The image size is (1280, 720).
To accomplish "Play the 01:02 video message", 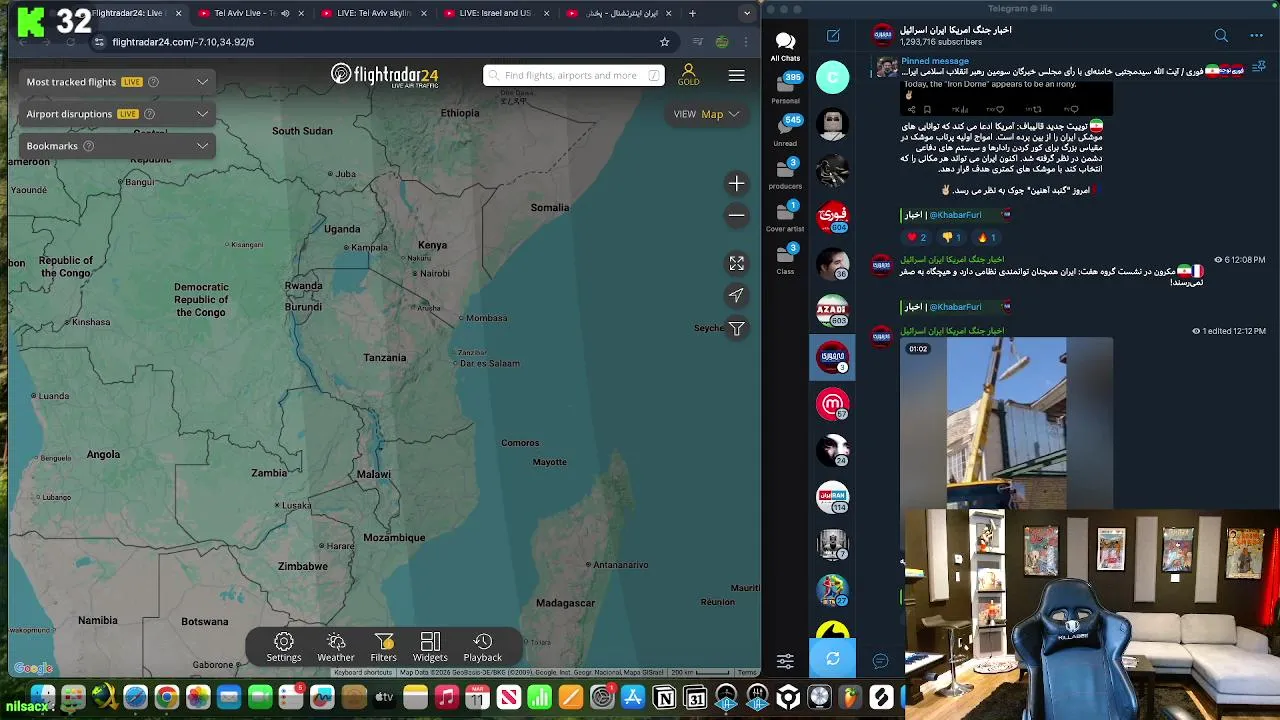I will 1006,423.
